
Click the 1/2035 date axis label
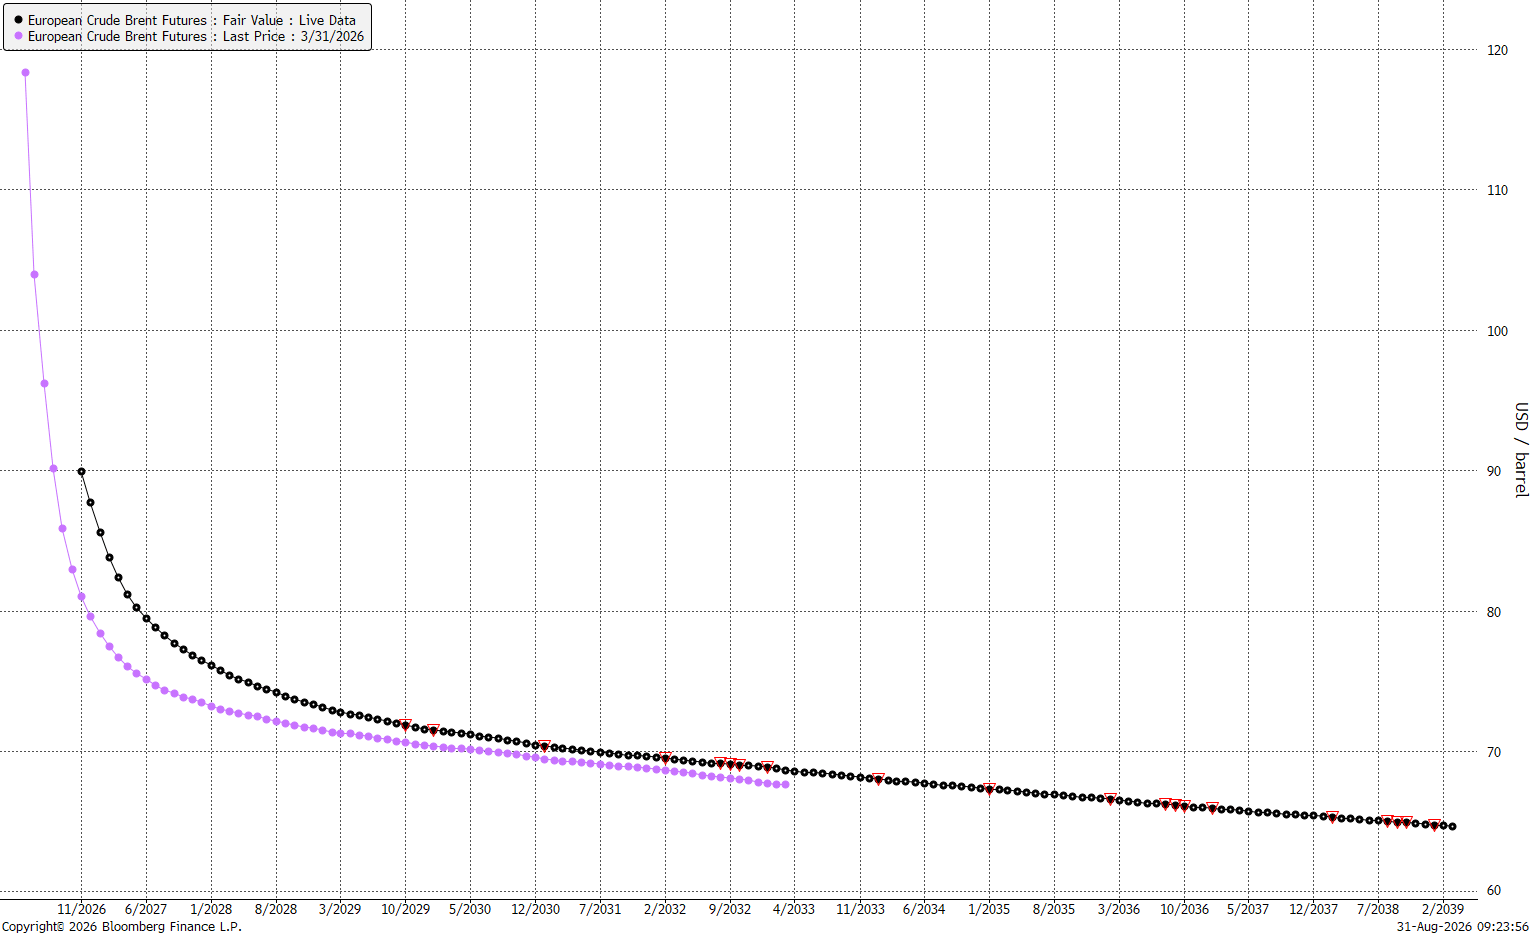(x=989, y=909)
